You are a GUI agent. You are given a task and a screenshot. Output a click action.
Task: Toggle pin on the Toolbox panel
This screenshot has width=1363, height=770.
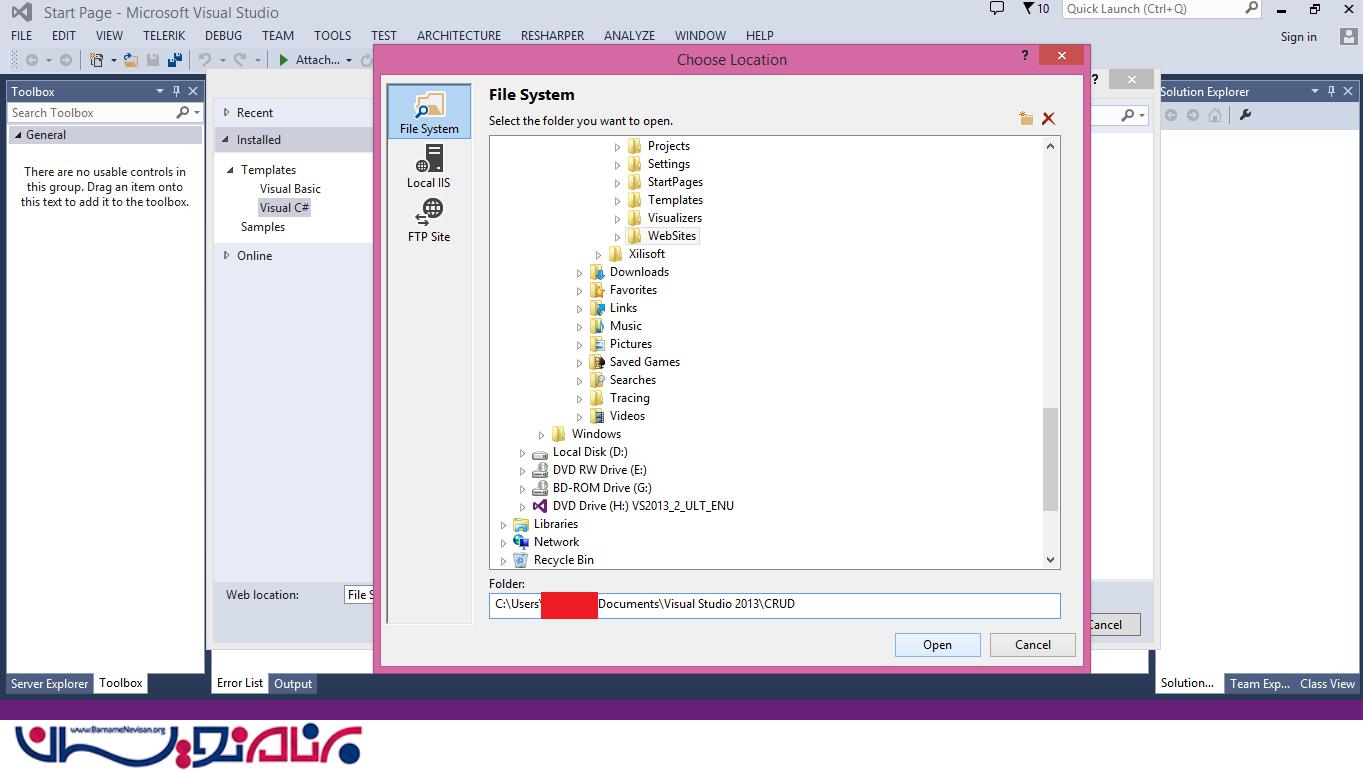click(x=177, y=91)
